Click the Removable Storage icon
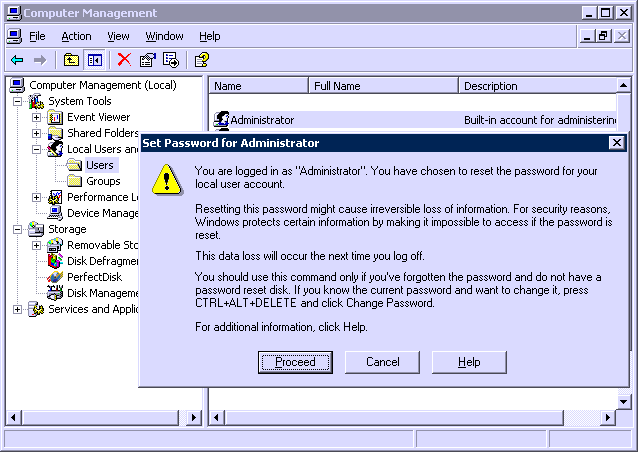The height and width of the screenshot is (452, 638). tap(55, 245)
